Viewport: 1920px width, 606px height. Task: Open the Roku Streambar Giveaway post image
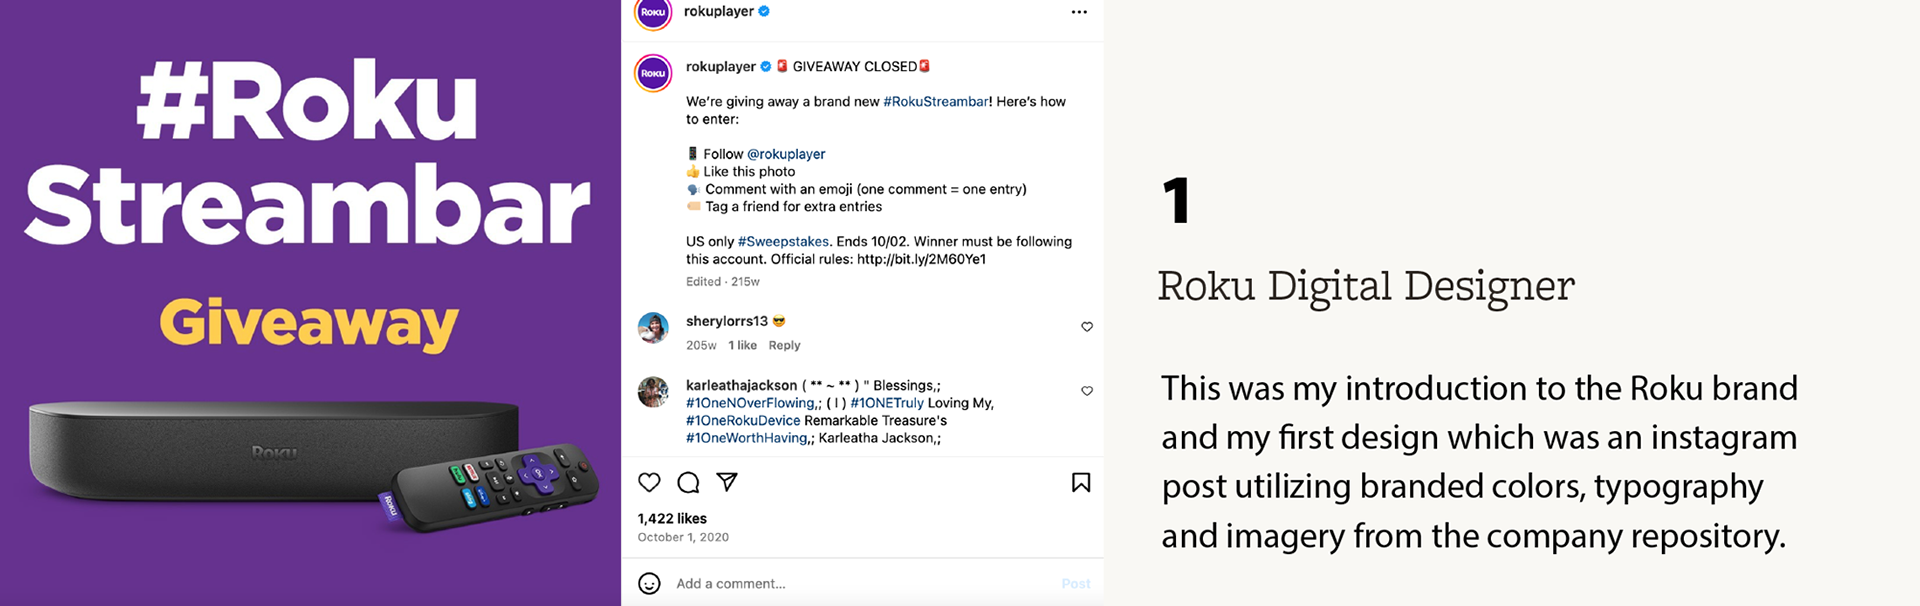coord(310,303)
